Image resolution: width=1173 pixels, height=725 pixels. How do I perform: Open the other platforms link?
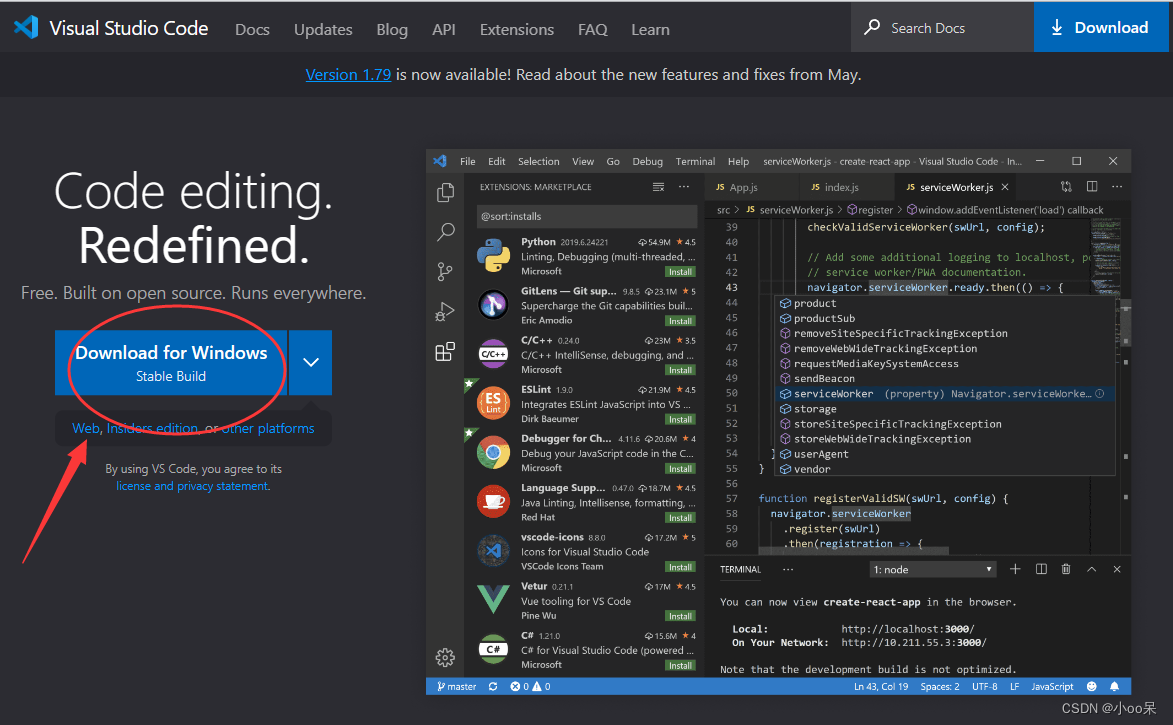[x=268, y=429]
